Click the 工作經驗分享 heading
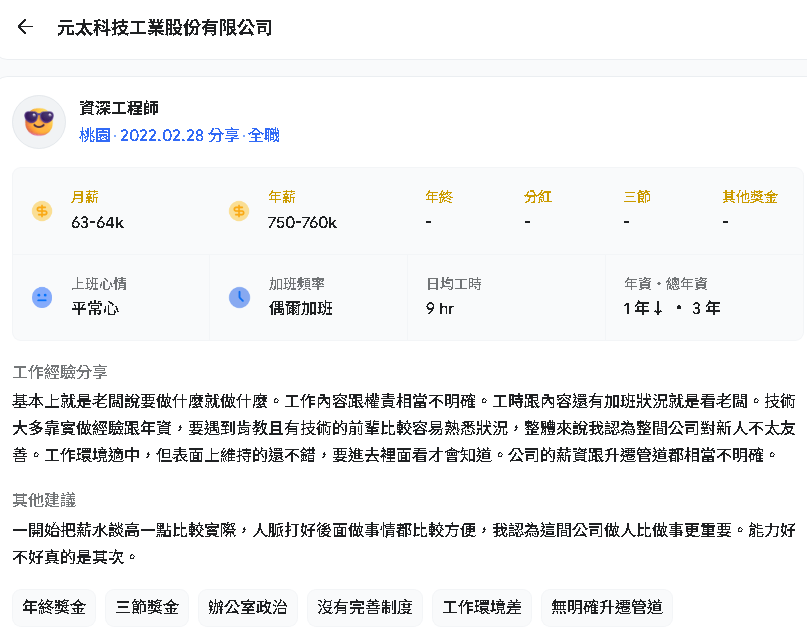 pos(60,372)
